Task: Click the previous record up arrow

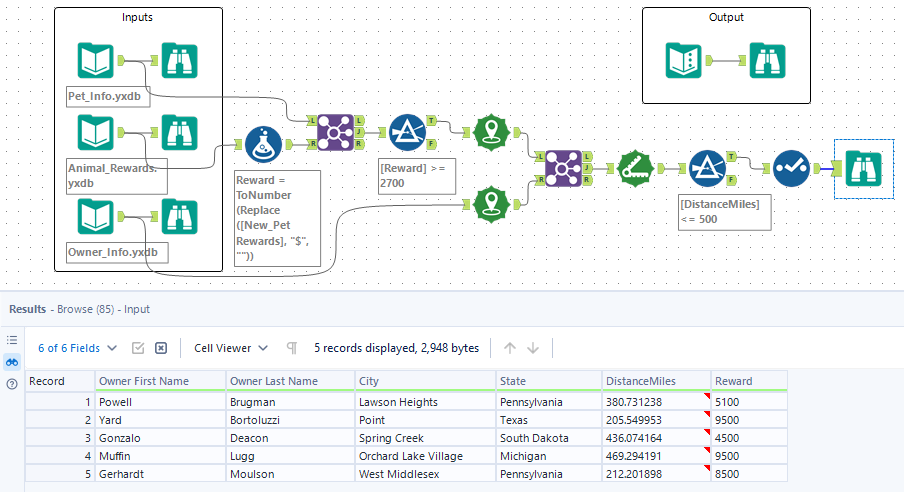Action: pos(510,348)
